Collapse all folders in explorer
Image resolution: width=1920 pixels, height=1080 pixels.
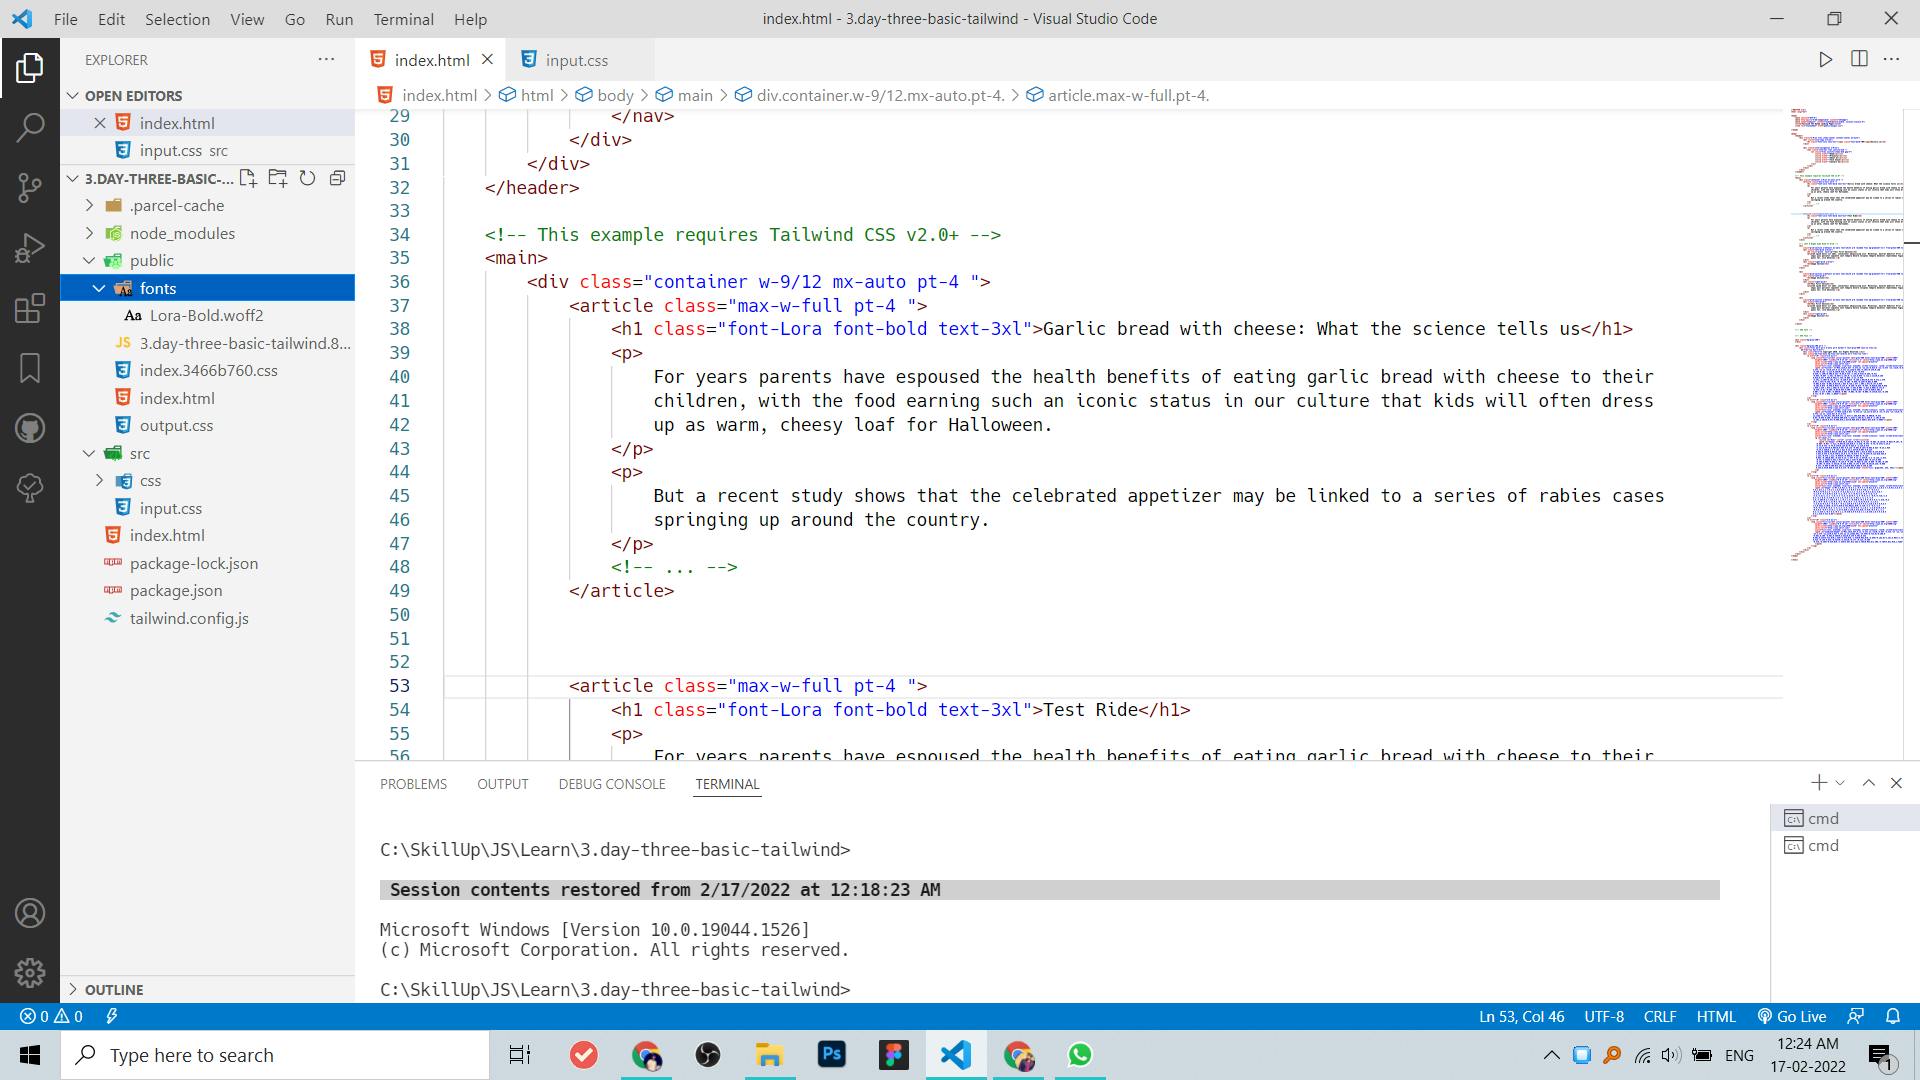(x=338, y=178)
